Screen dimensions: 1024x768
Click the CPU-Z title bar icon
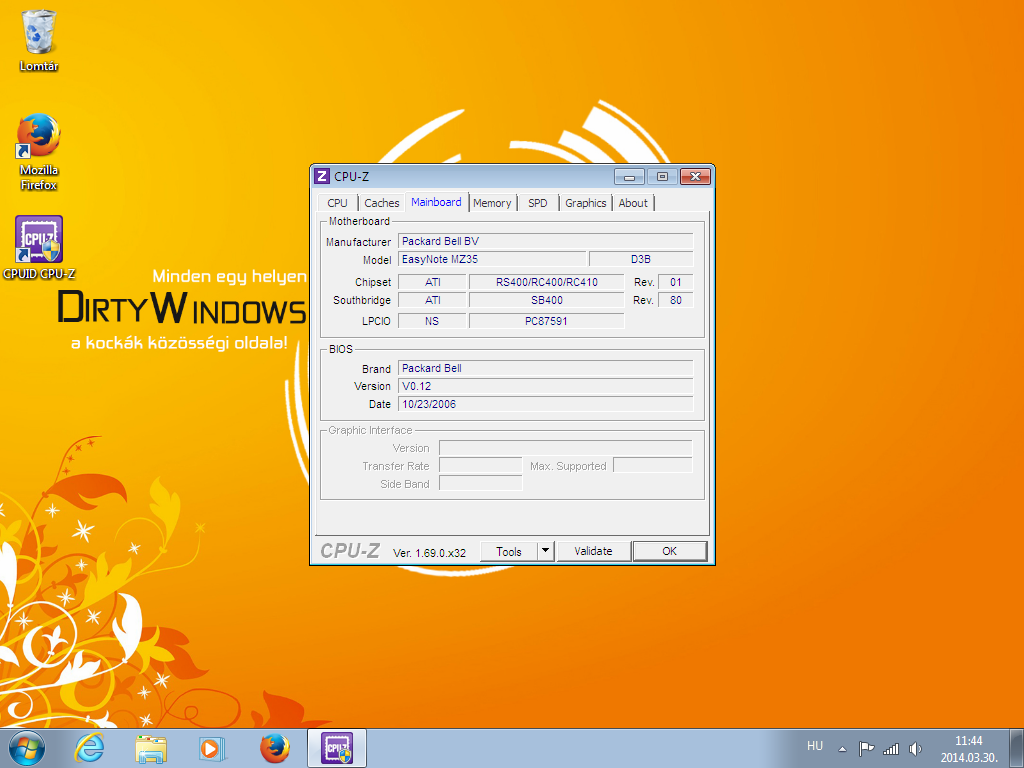coord(321,176)
